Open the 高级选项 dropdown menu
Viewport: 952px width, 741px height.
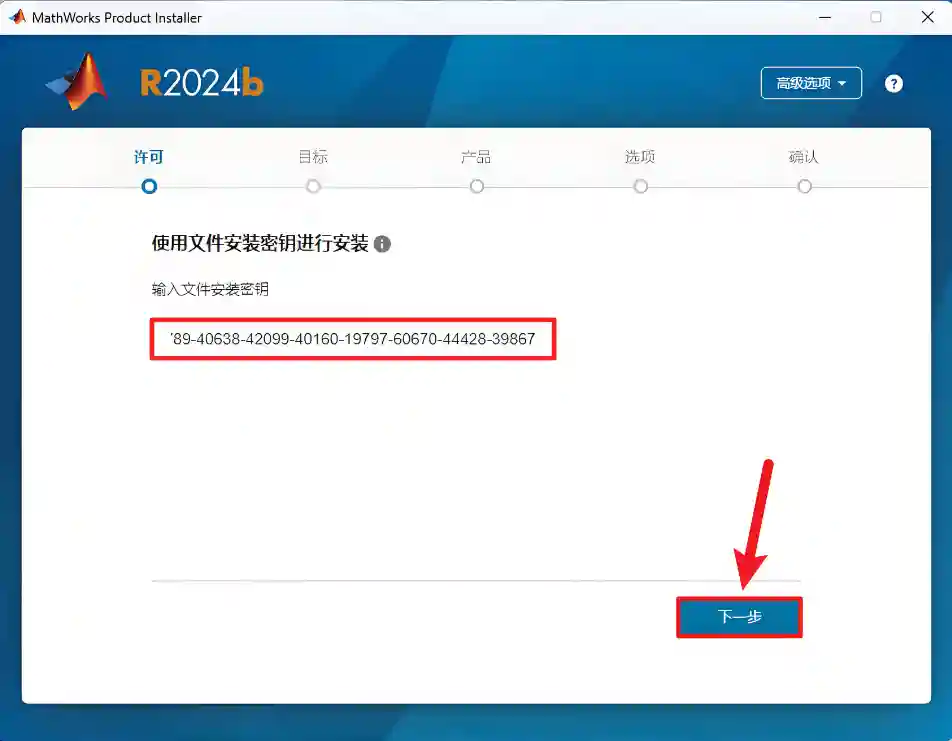[811, 84]
